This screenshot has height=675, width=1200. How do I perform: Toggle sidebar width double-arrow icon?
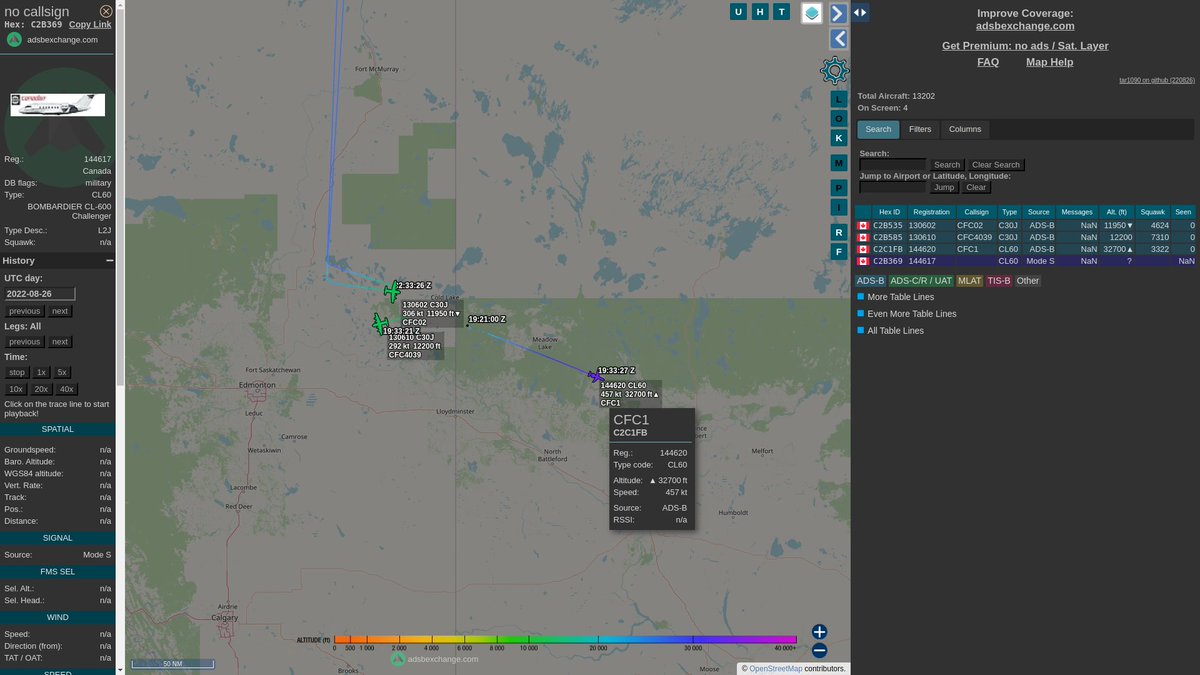[861, 12]
